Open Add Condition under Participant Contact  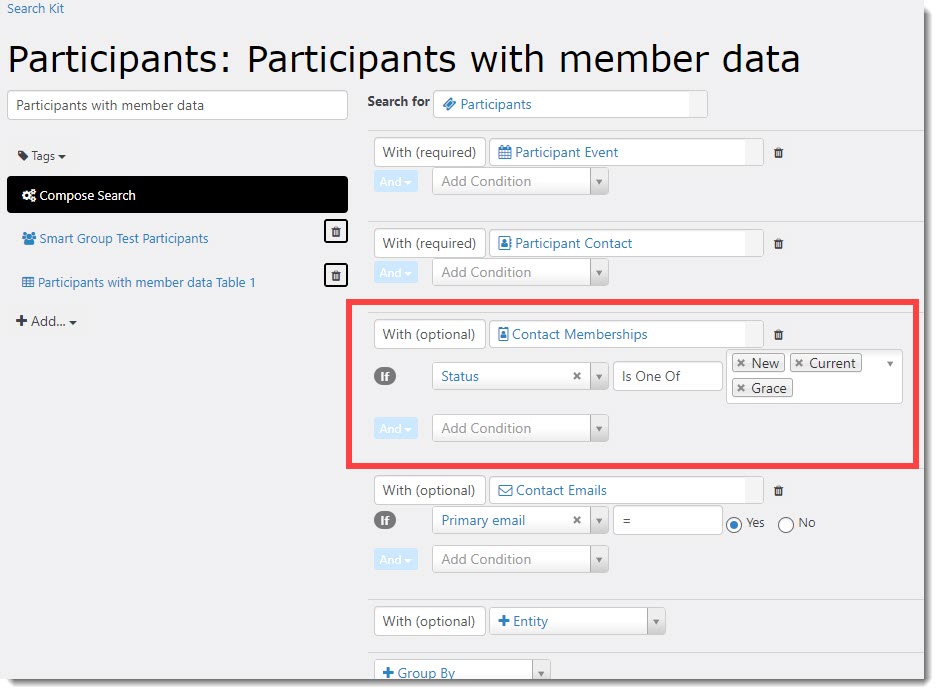(x=520, y=272)
